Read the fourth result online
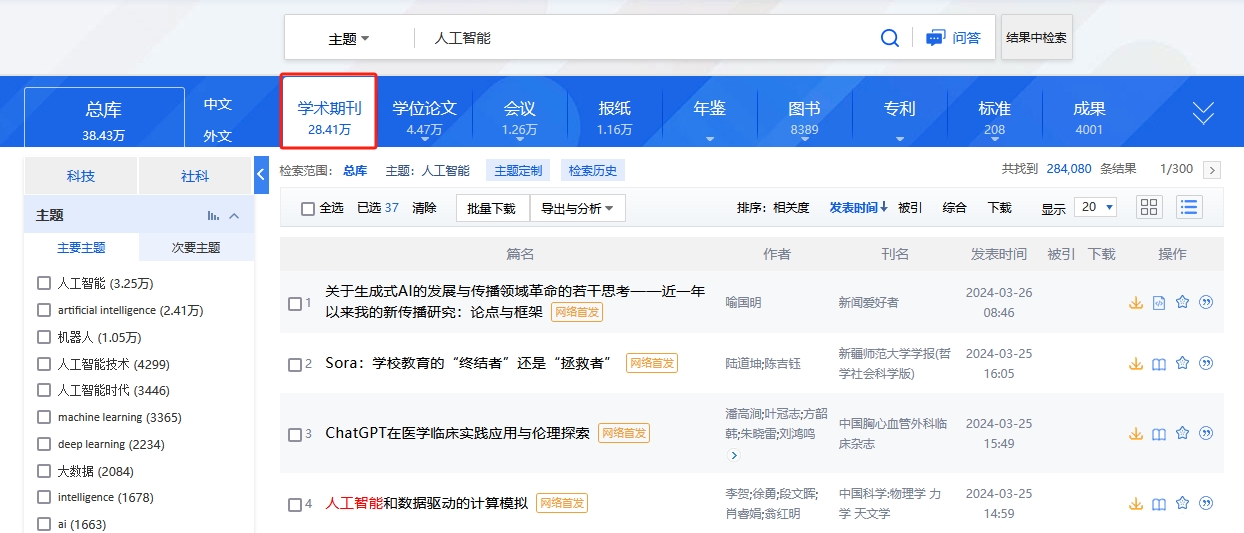 pos(1159,504)
